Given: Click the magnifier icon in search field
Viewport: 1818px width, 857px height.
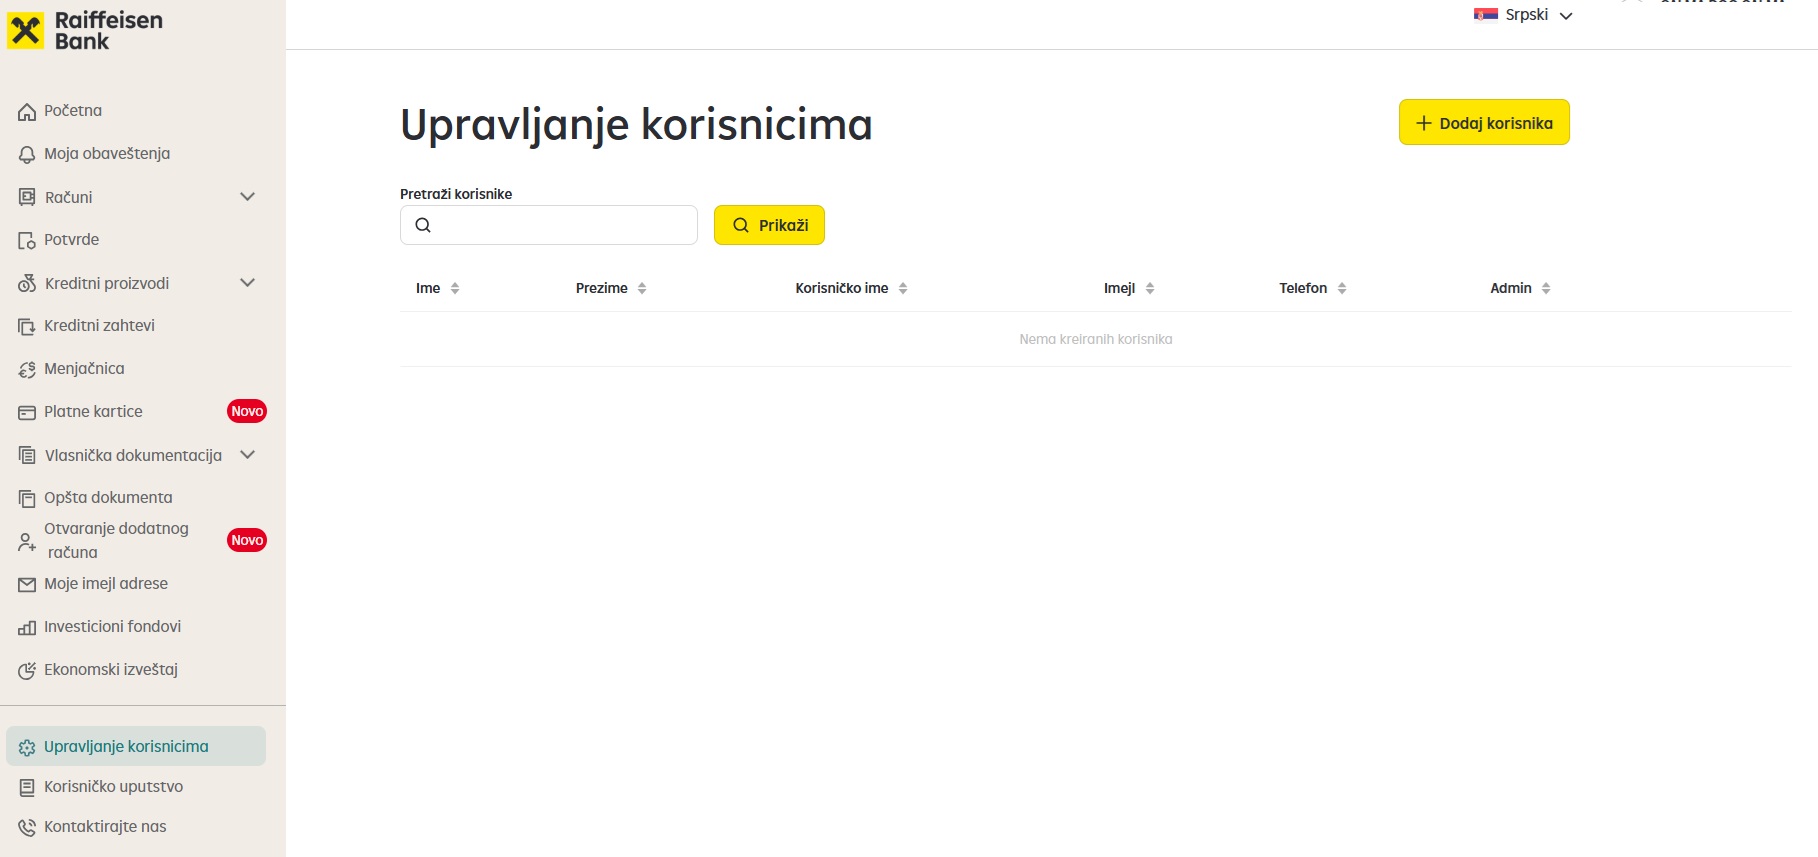Looking at the screenshot, I should pyautogui.click(x=423, y=225).
